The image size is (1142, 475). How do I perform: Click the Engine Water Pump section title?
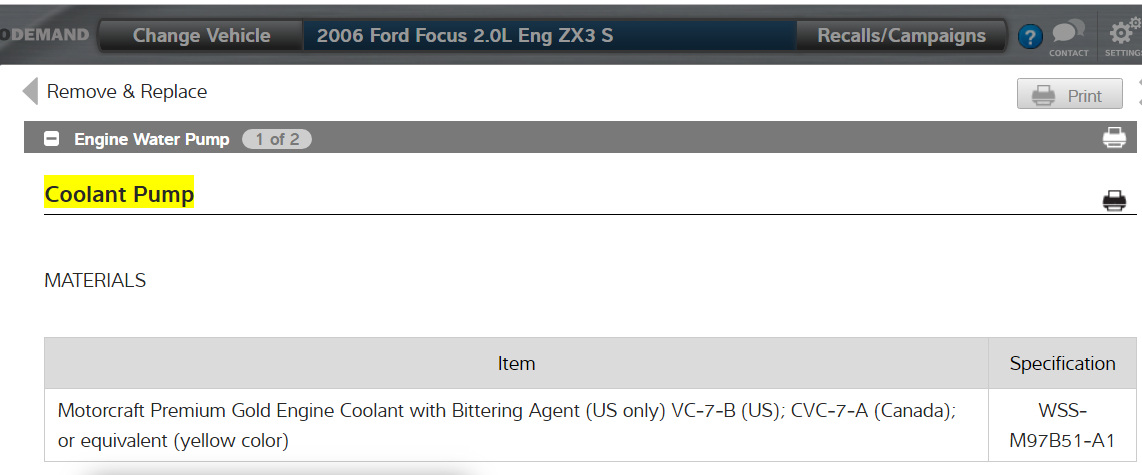pos(152,139)
